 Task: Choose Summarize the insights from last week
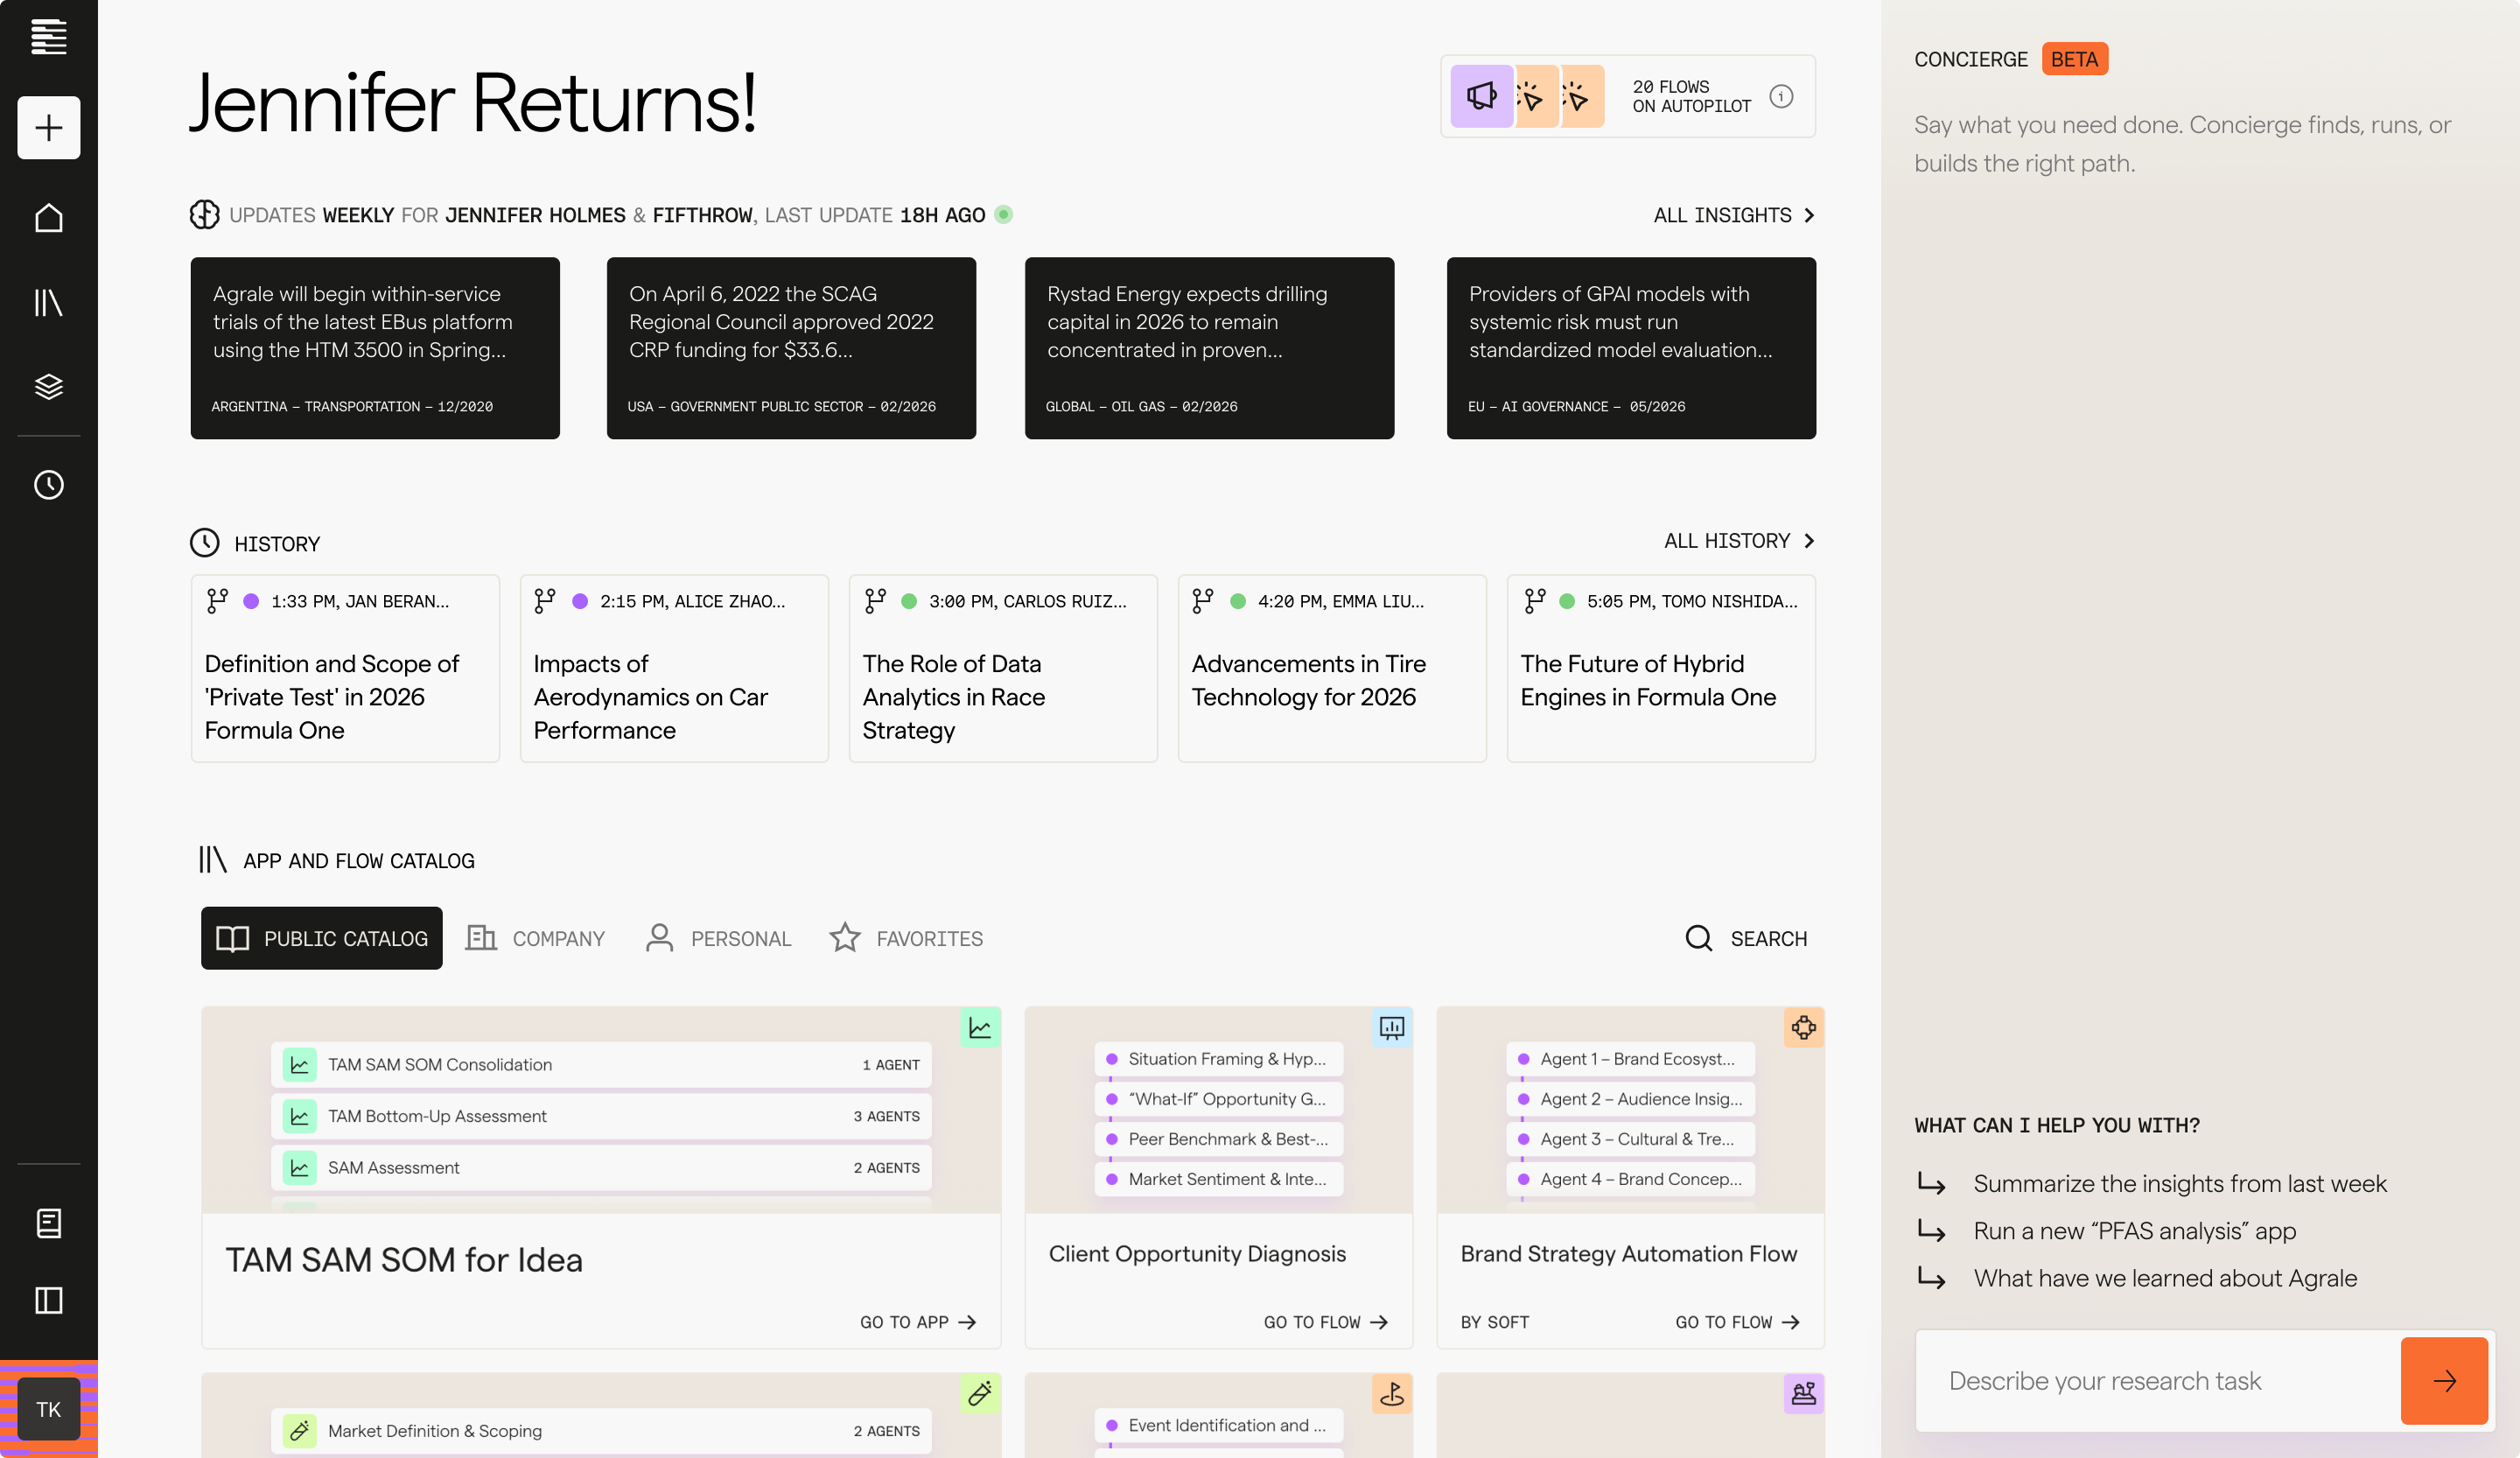[2179, 1184]
